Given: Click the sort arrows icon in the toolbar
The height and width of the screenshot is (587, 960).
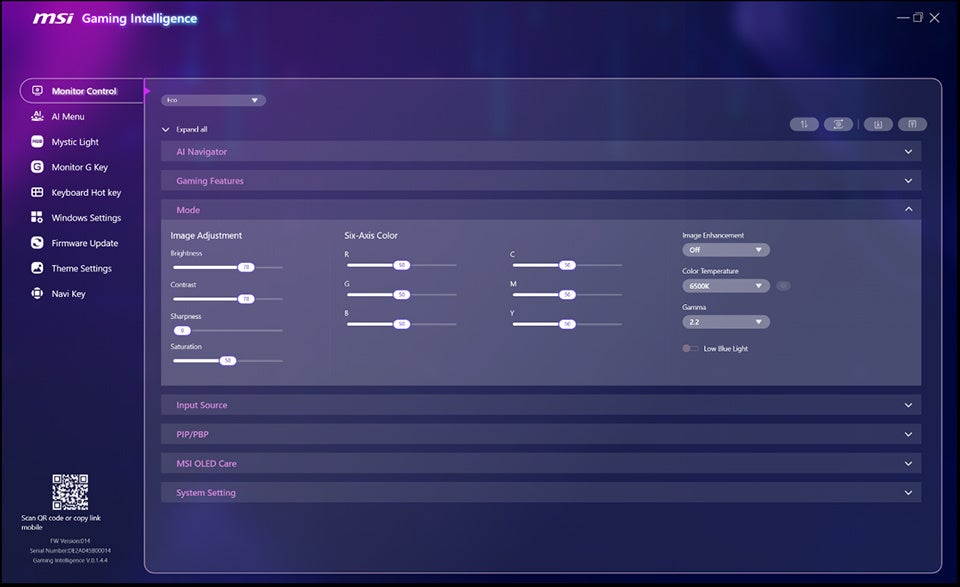Looking at the screenshot, I should click(x=805, y=124).
